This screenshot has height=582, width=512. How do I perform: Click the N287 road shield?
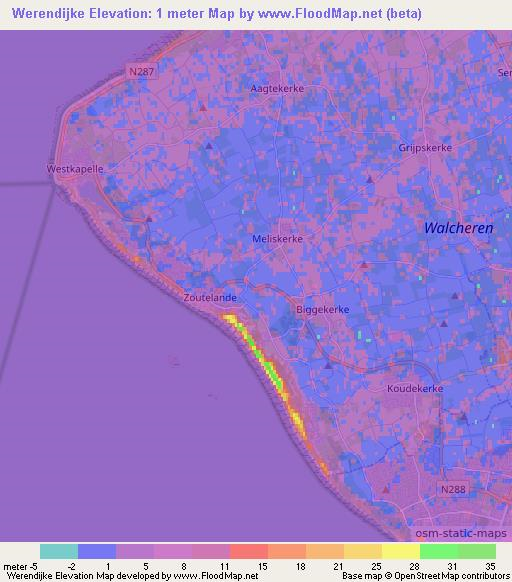141,71
